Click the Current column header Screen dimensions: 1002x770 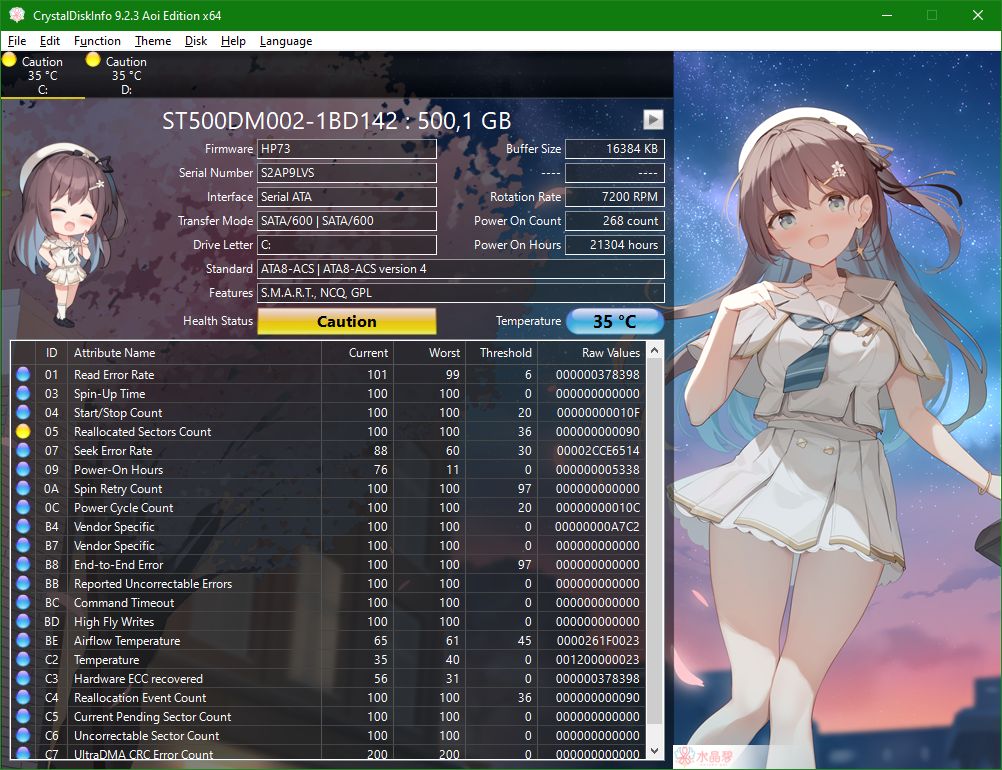pos(357,353)
